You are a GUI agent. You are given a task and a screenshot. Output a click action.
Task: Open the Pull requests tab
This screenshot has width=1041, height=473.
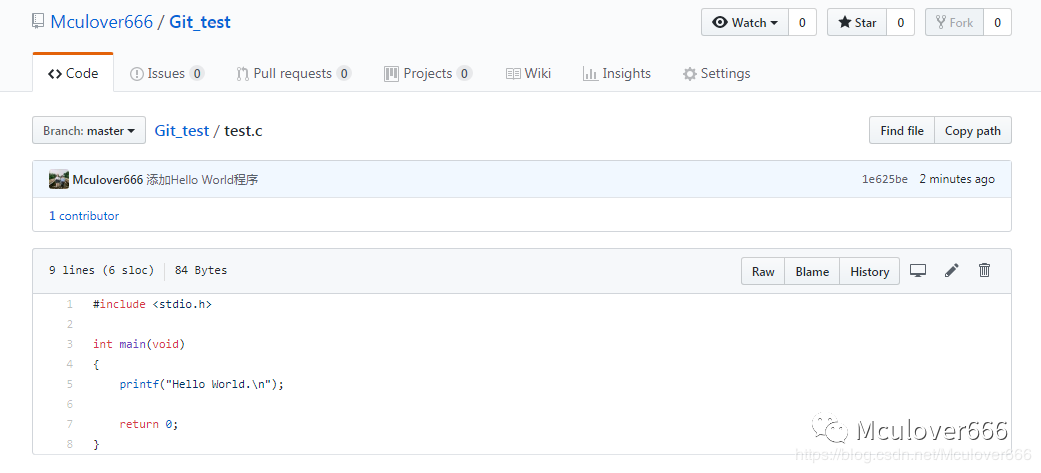[293, 73]
